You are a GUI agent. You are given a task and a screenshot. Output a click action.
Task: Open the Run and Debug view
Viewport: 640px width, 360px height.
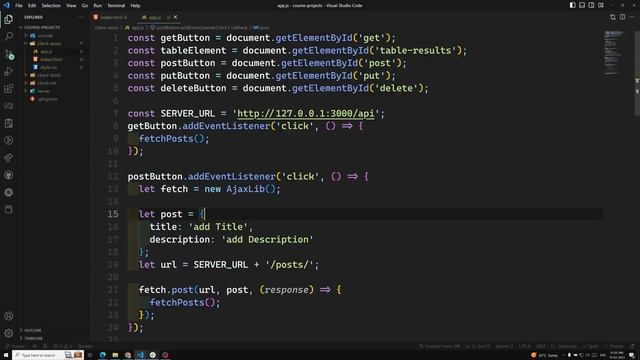point(9,71)
